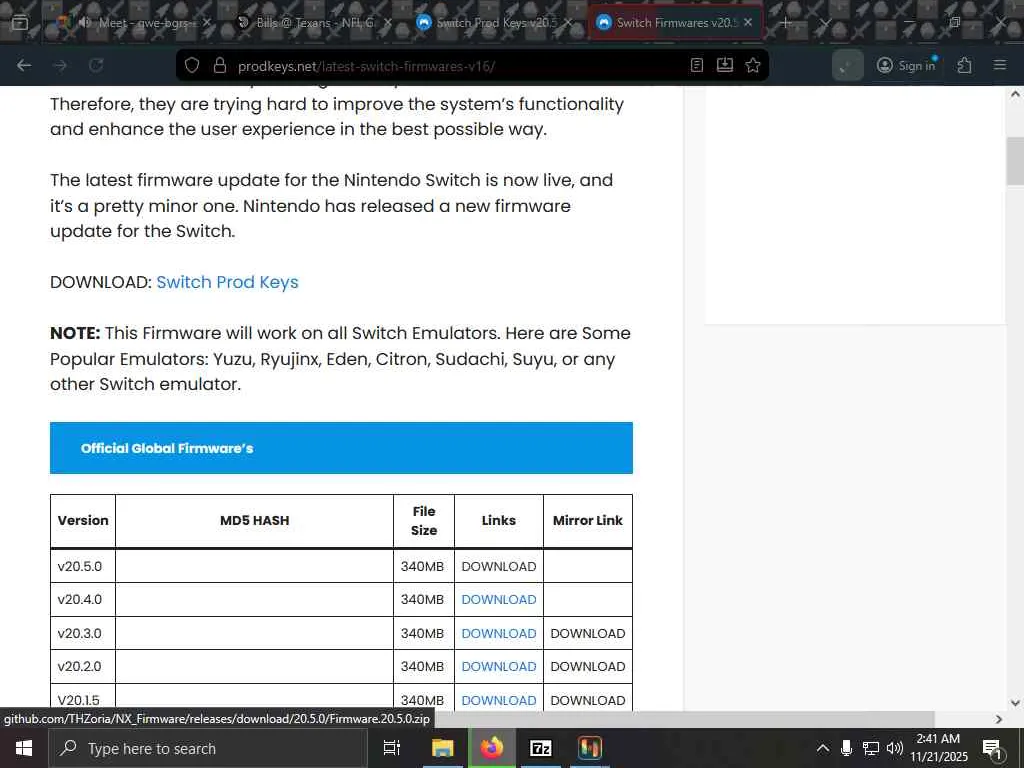1024x768 pixels.
Task: Click DOWNLOAD link for v20.4.0
Action: tap(499, 600)
